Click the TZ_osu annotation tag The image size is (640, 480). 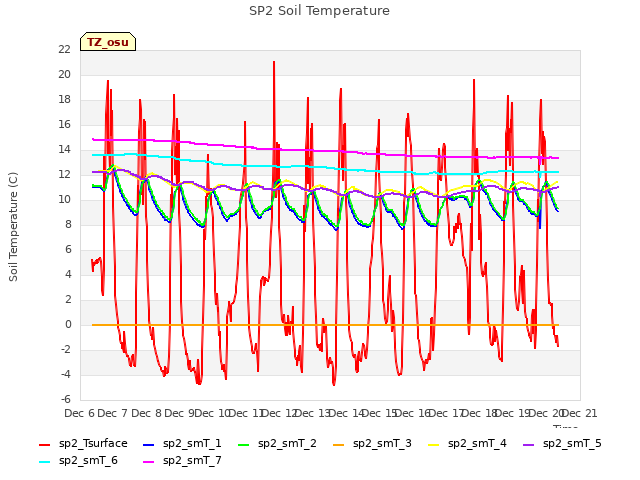(108, 42)
